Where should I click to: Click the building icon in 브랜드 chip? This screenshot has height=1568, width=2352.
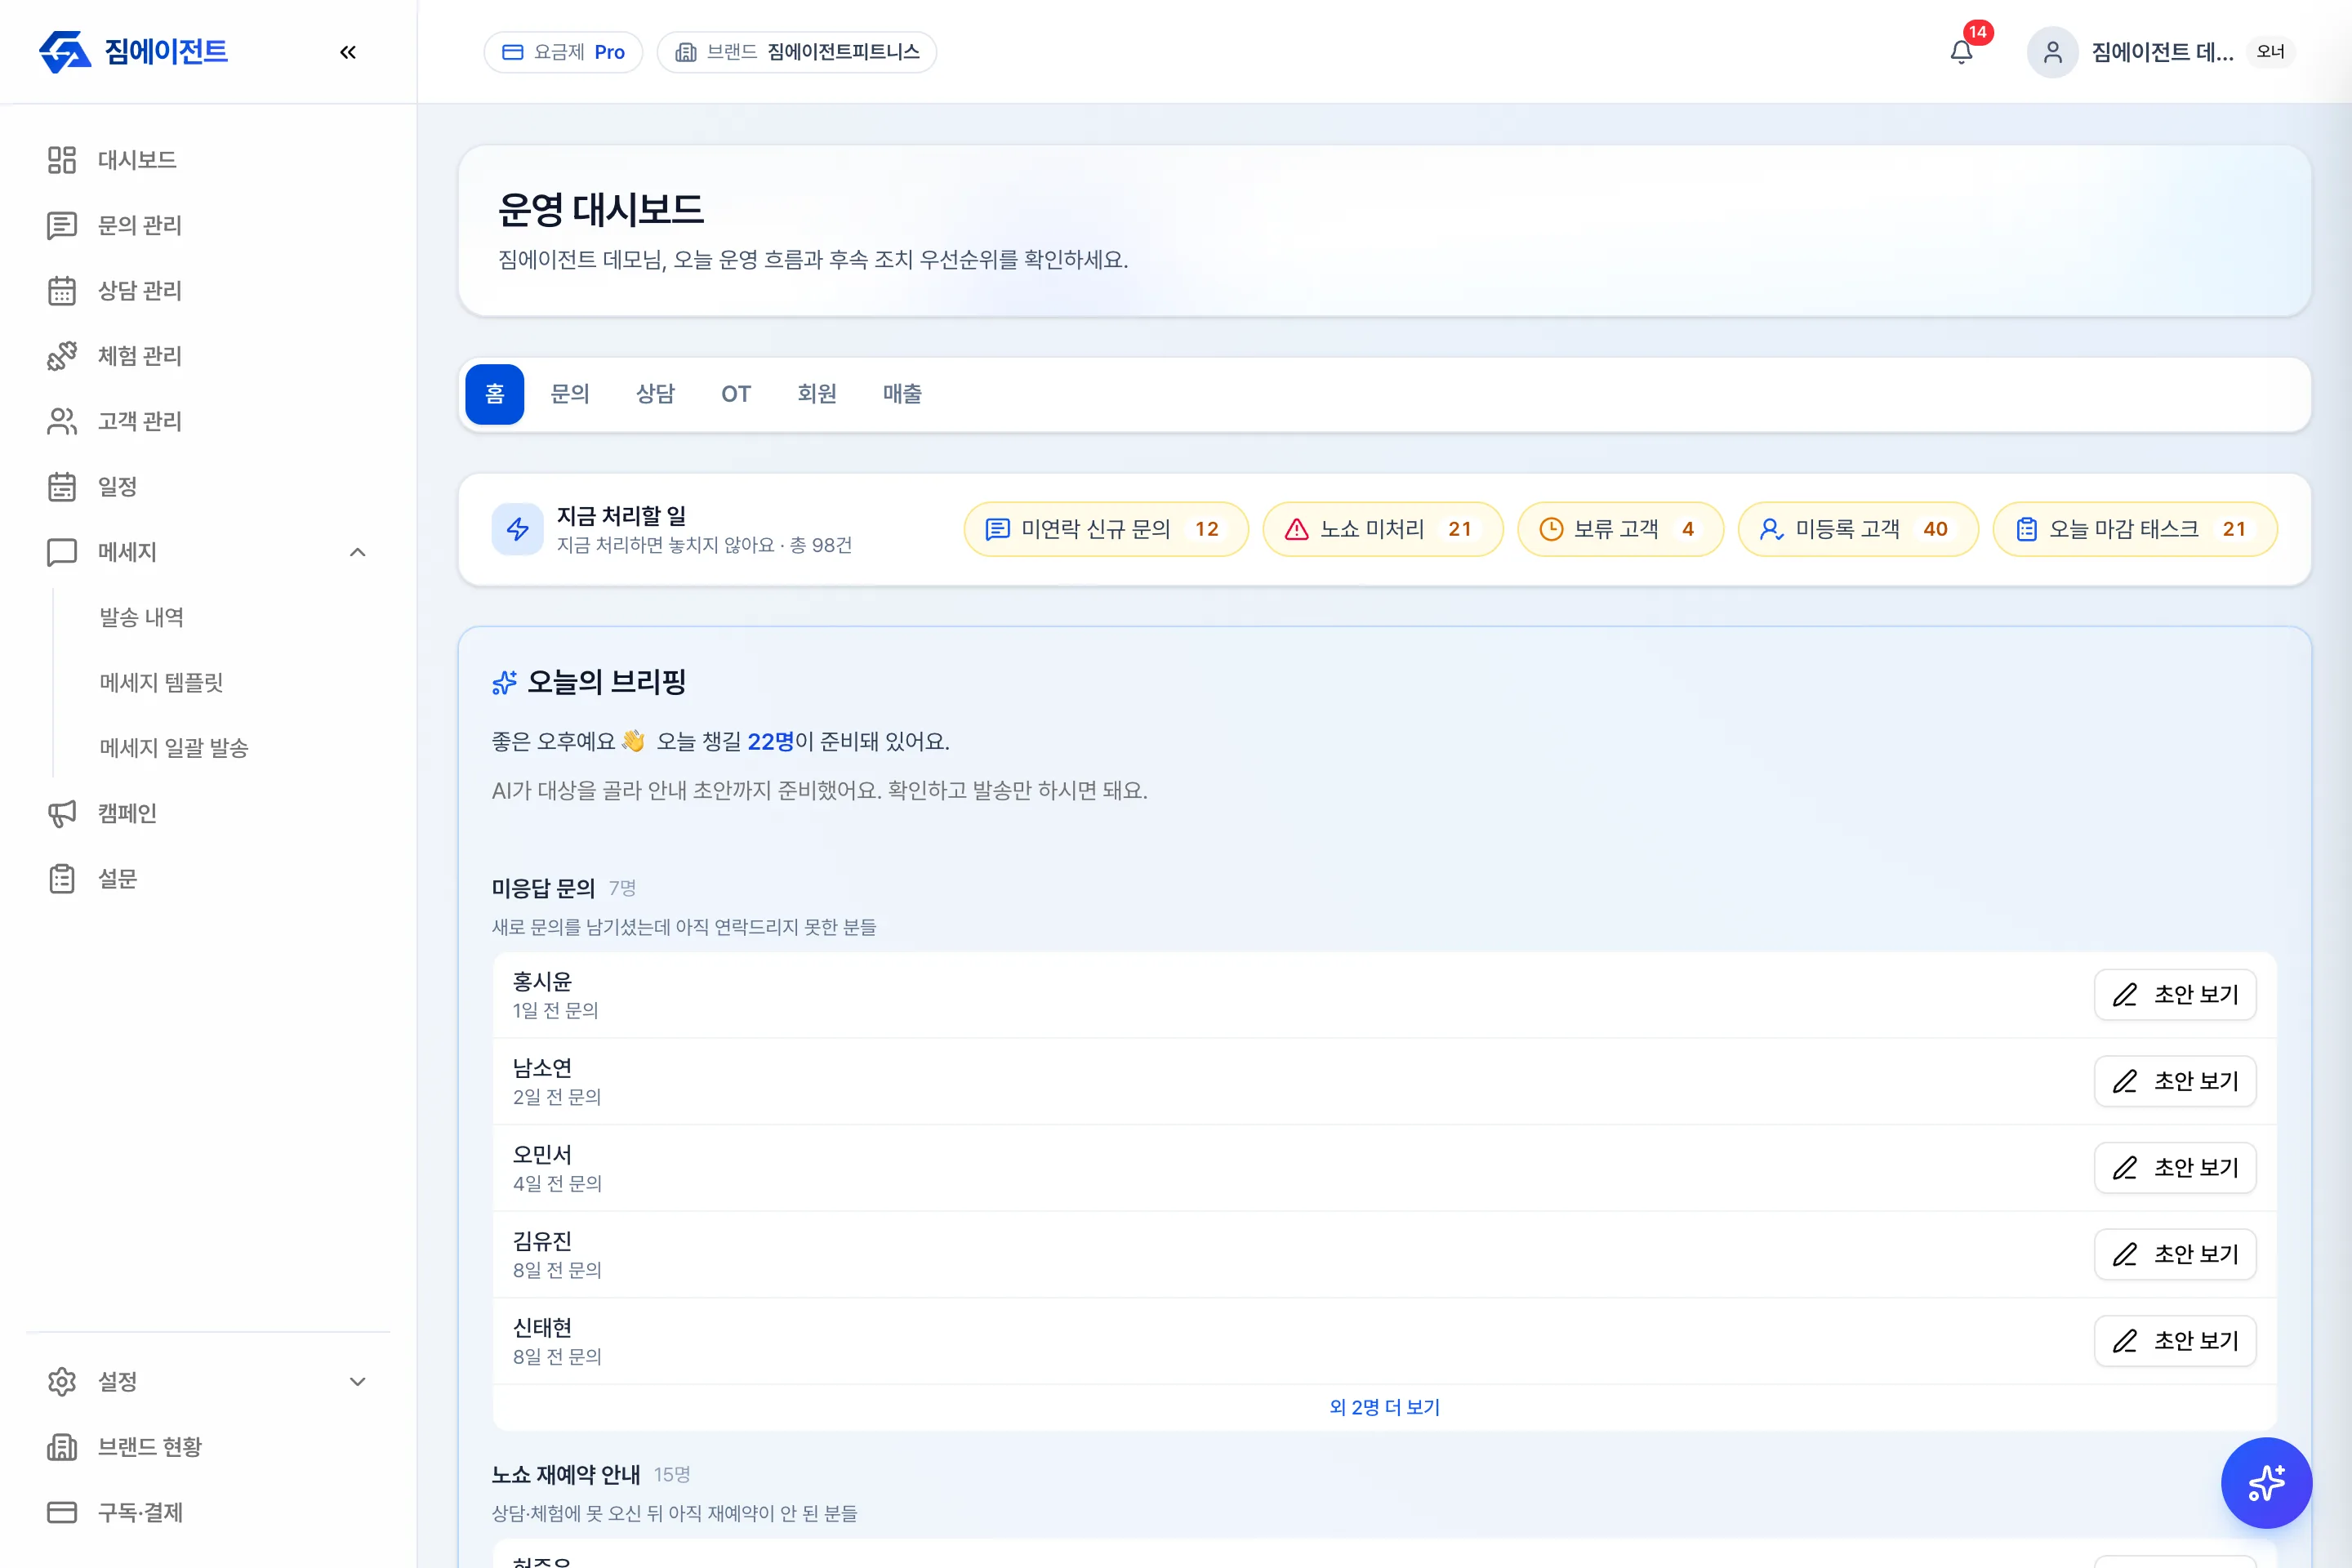[x=686, y=52]
